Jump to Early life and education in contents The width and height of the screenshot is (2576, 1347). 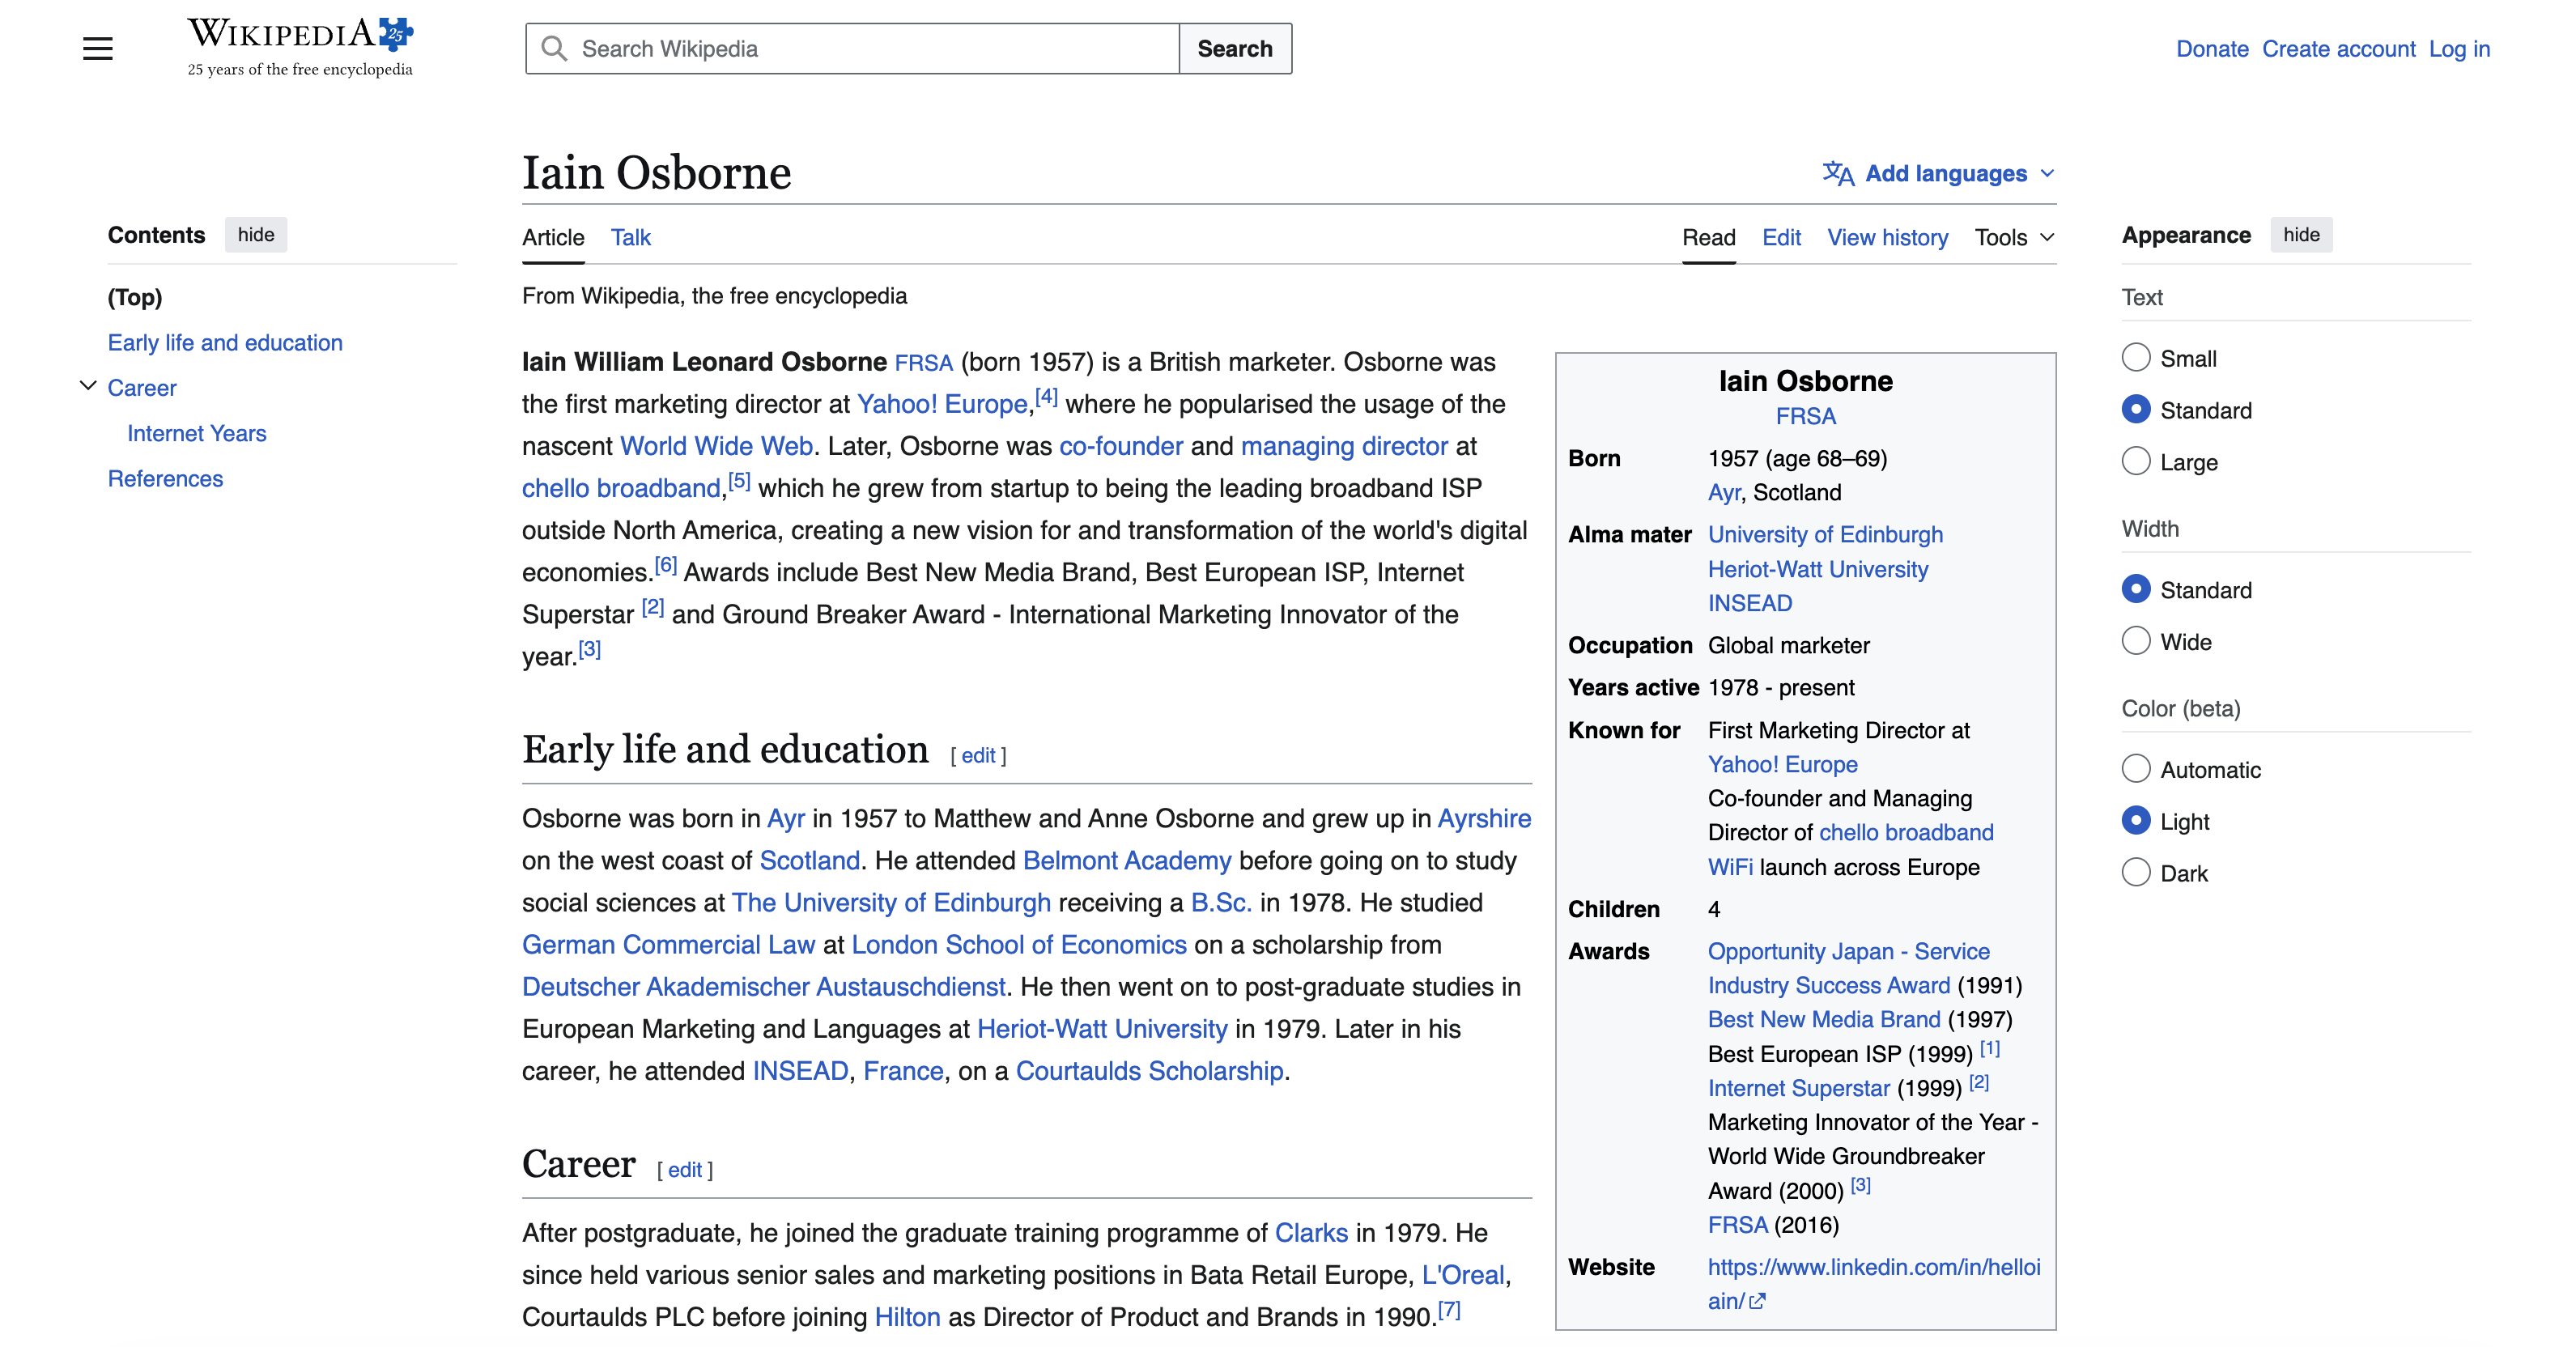coord(225,342)
